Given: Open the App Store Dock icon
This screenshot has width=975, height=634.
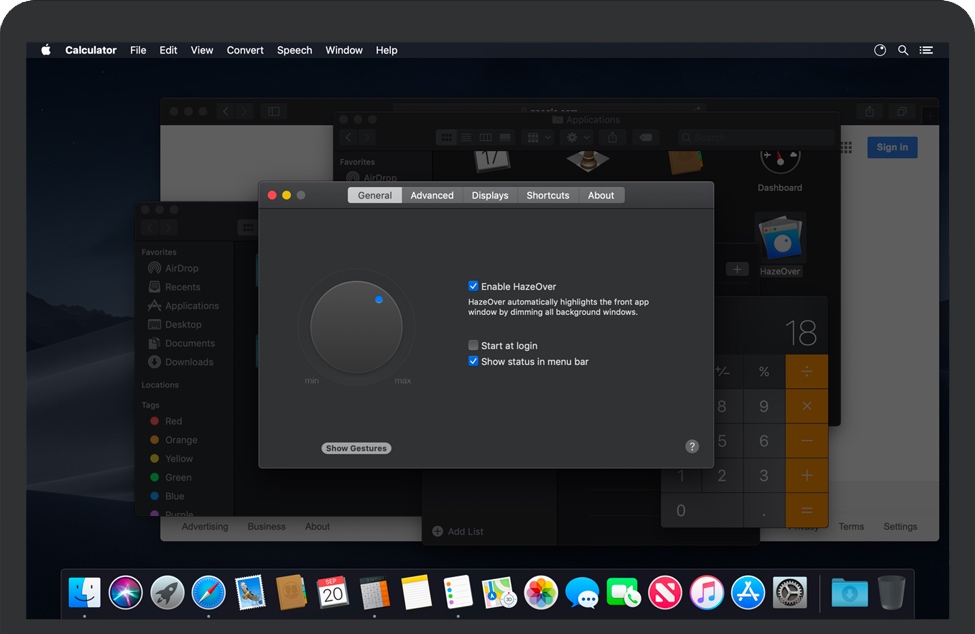Looking at the screenshot, I should point(748,592).
